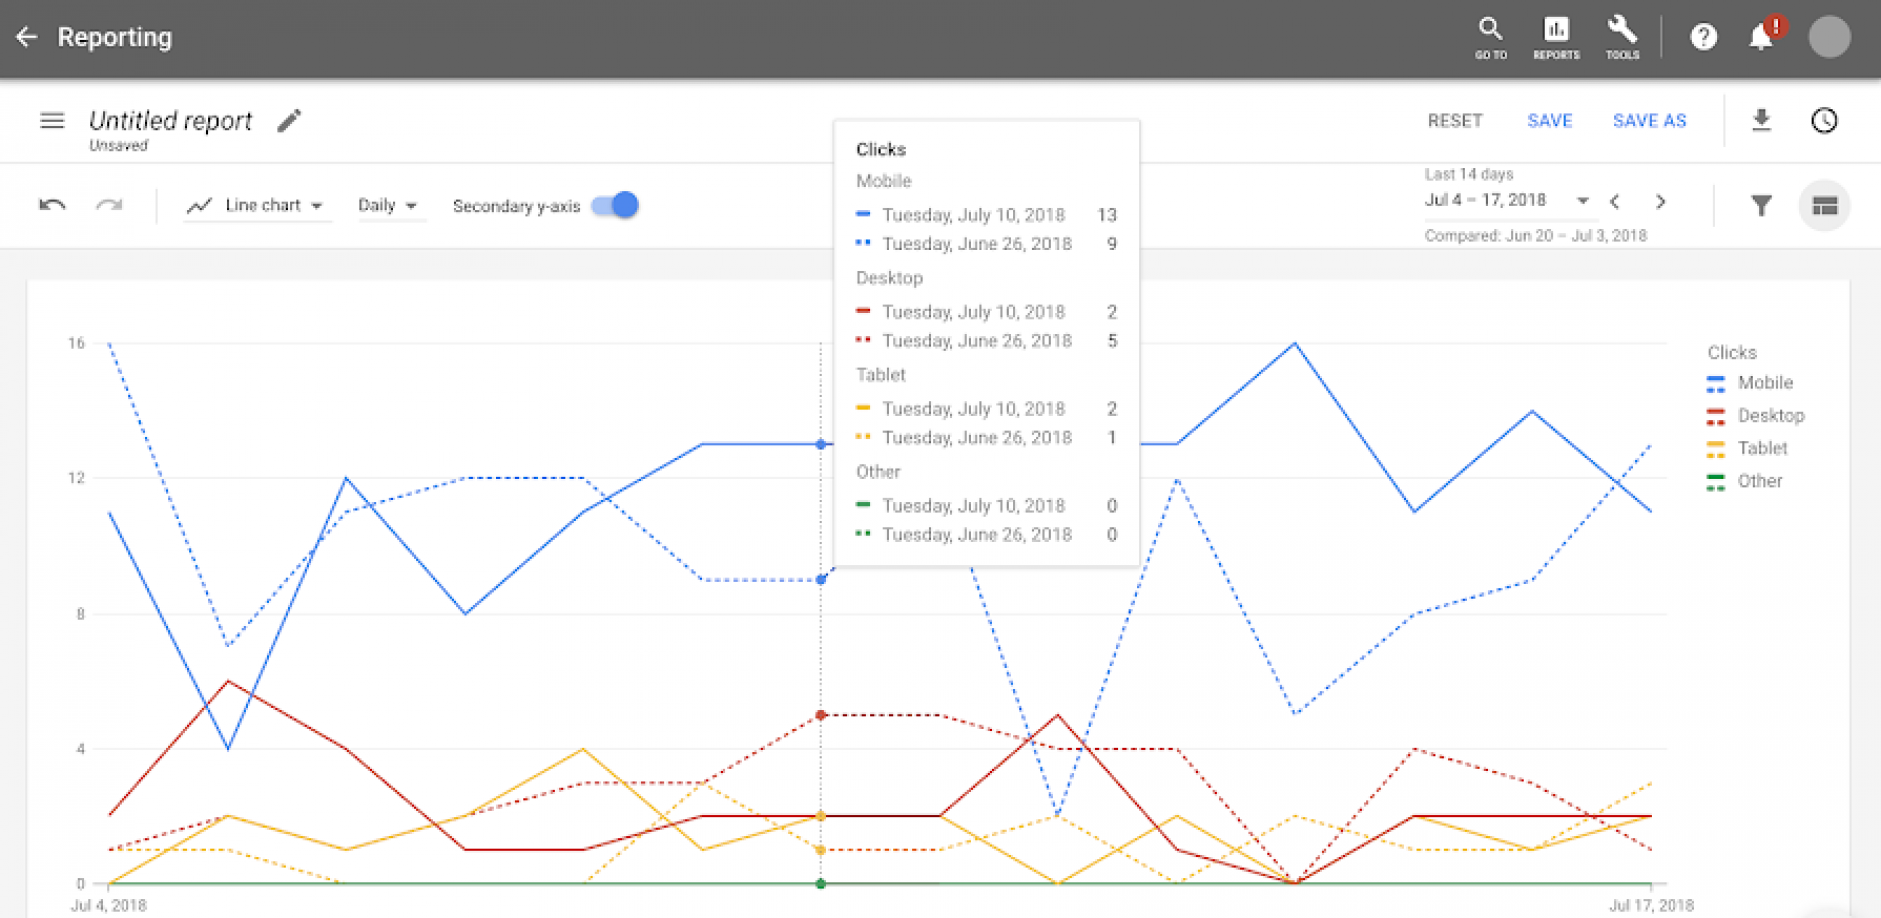Open the Go To search icon
1881x918 pixels.
[1490, 38]
